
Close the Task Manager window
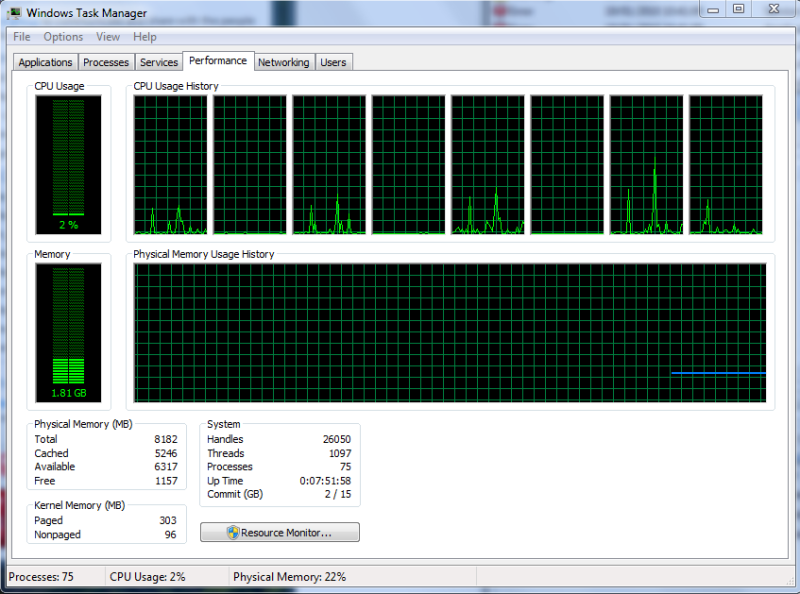click(x=773, y=9)
